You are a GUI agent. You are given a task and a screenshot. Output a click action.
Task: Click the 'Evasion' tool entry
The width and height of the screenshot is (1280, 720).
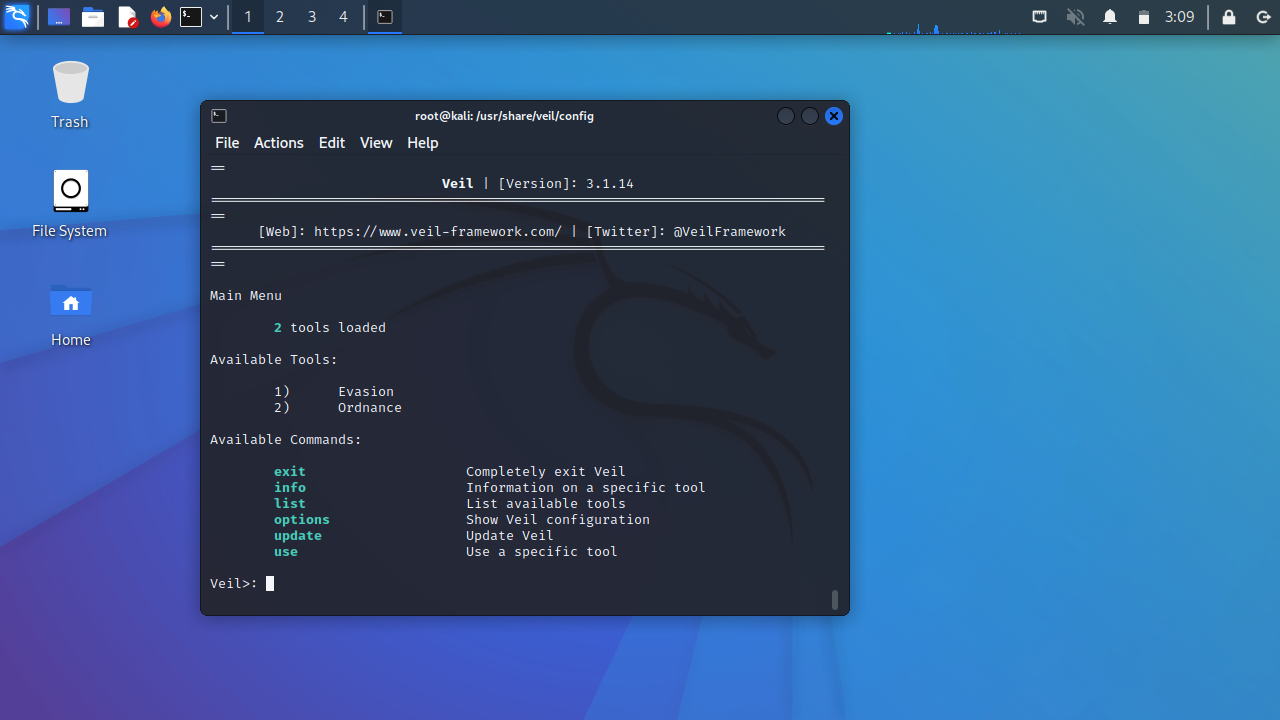click(x=366, y=392)
